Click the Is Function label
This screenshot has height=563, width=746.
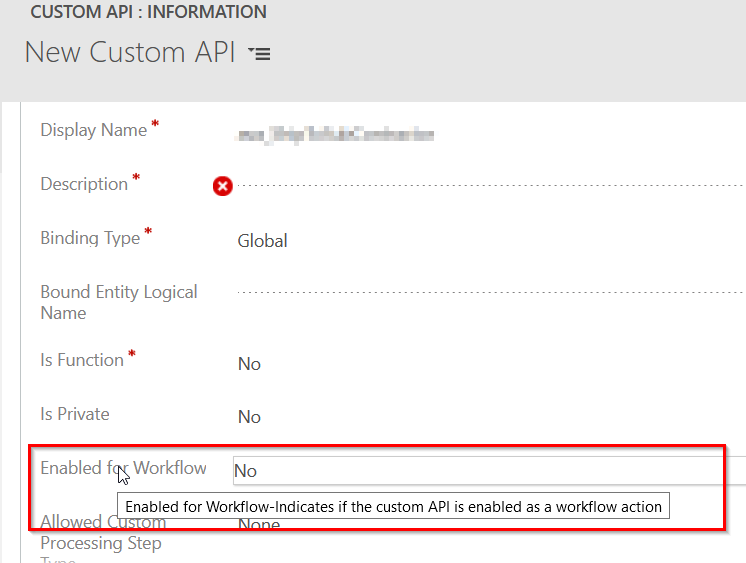(x=82, y=360)
